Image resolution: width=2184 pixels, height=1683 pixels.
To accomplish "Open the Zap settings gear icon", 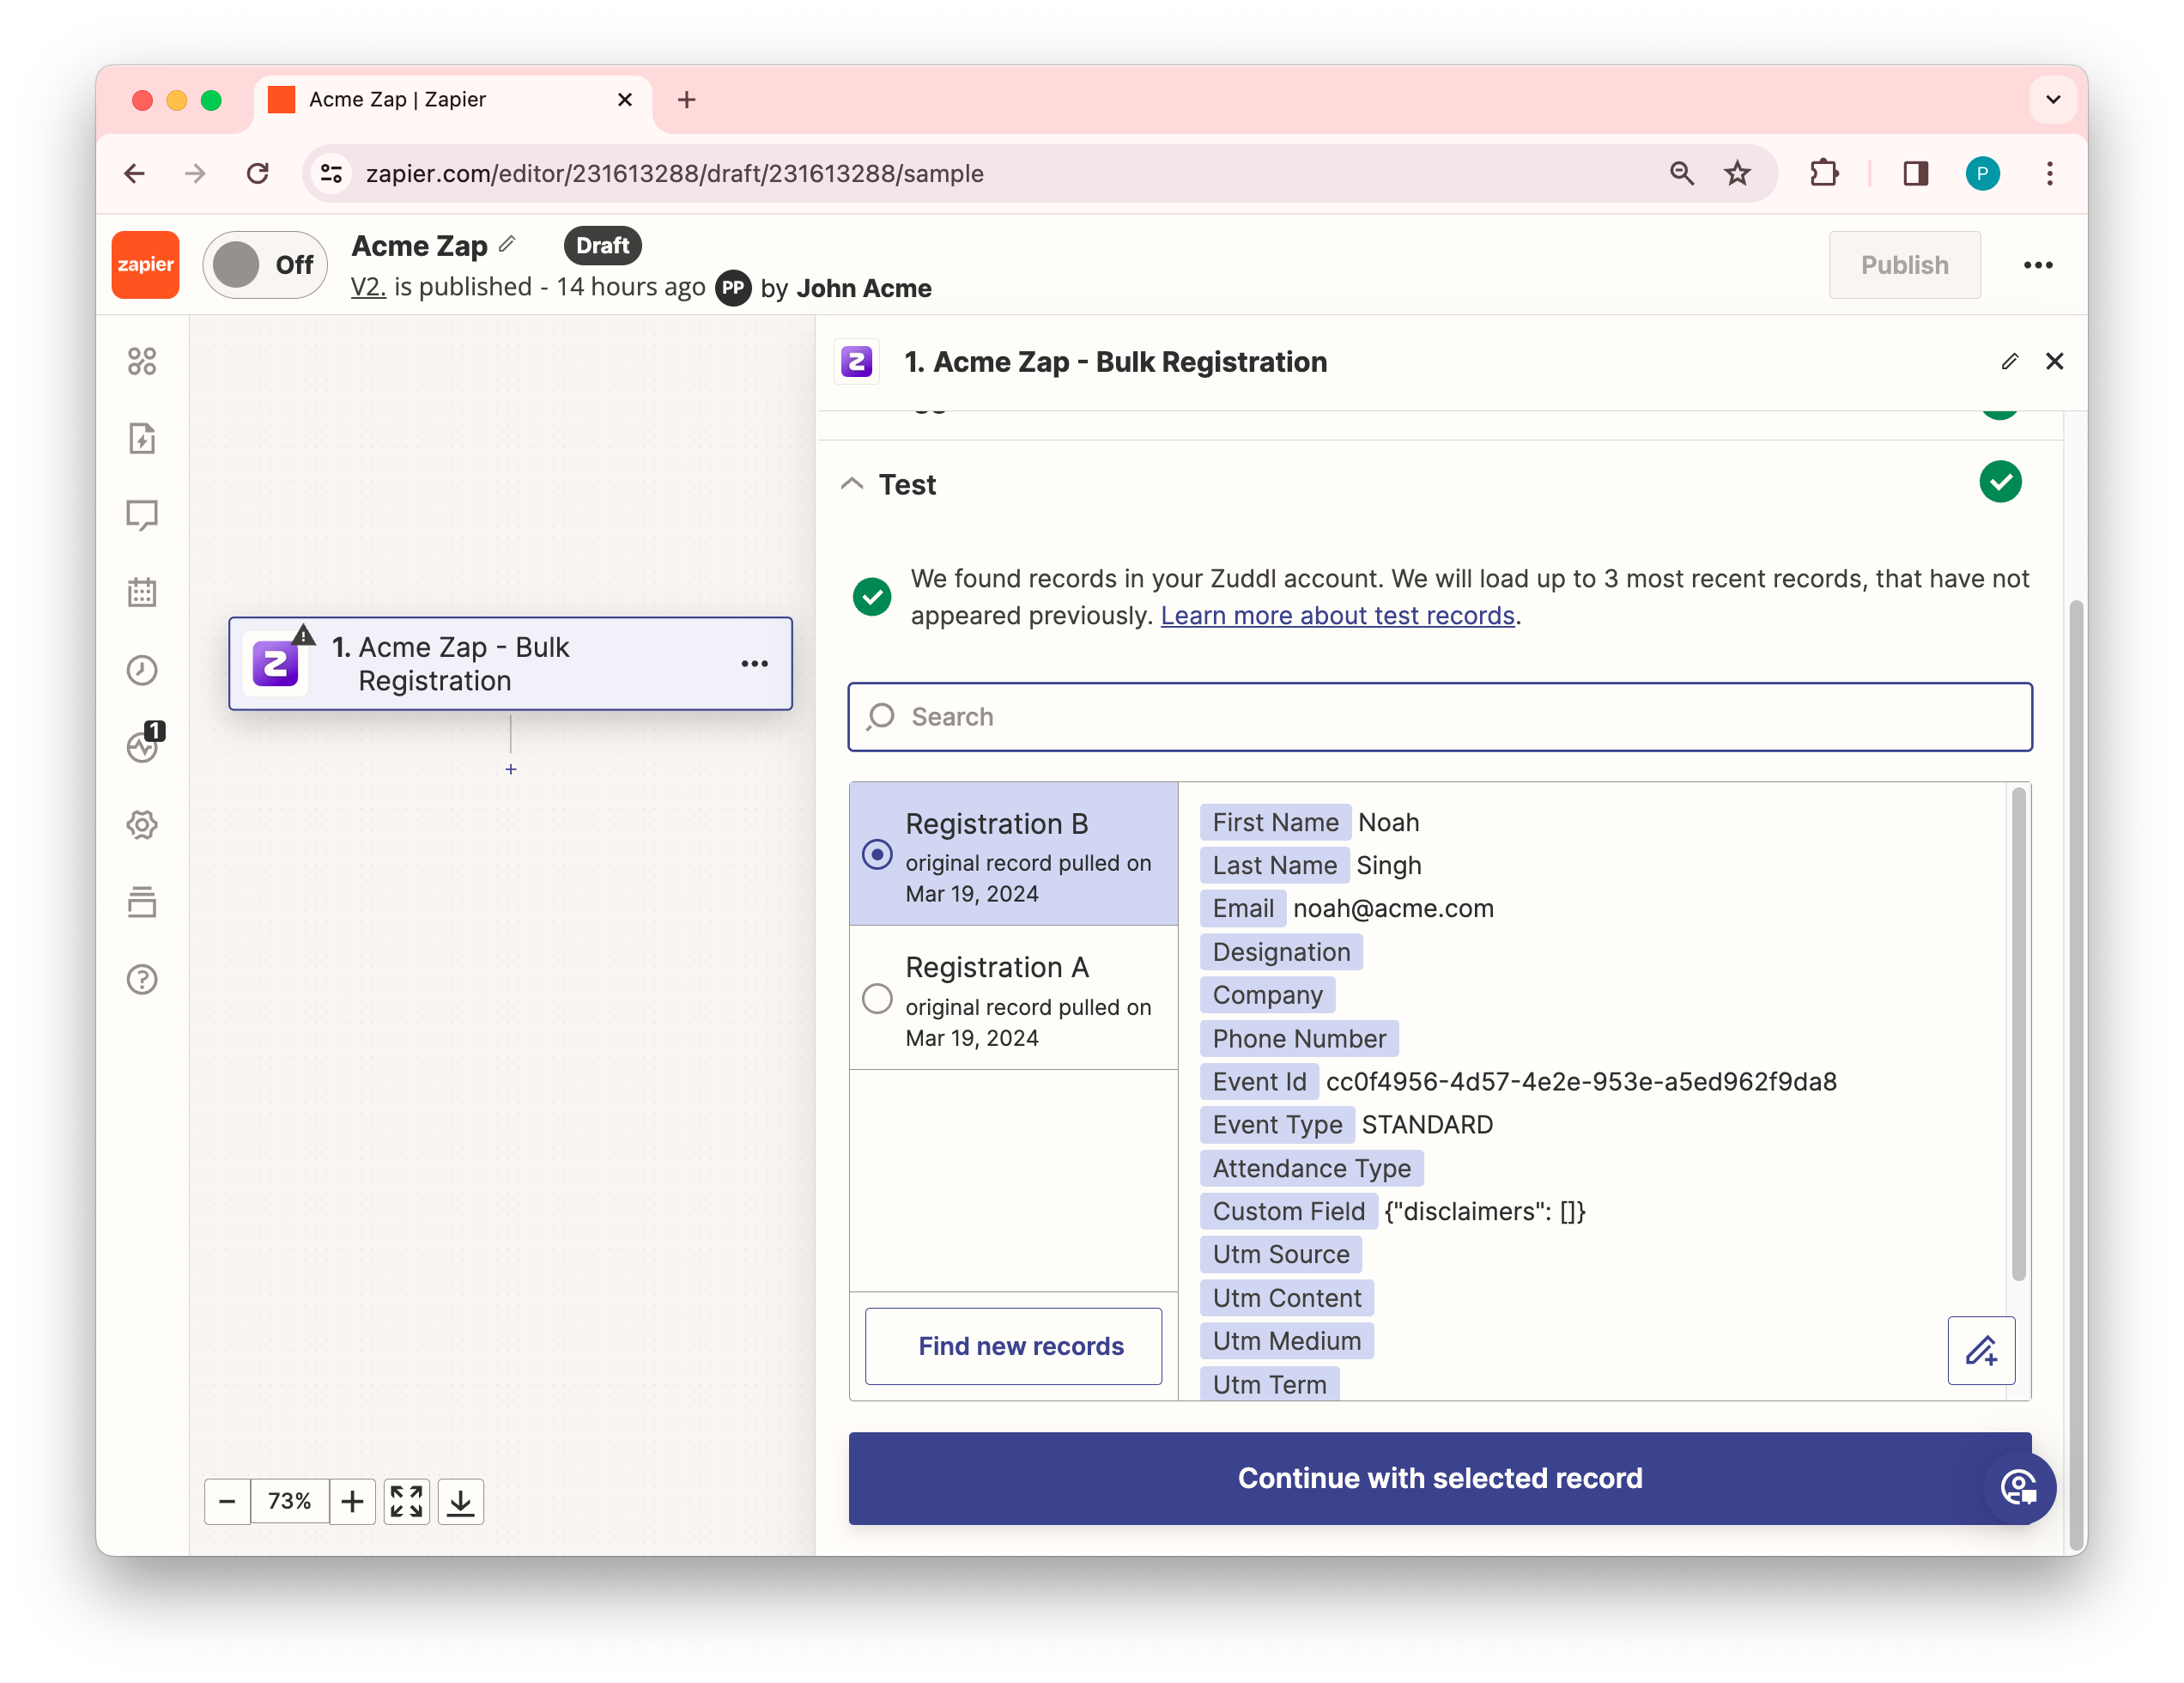I will point(142,825).
